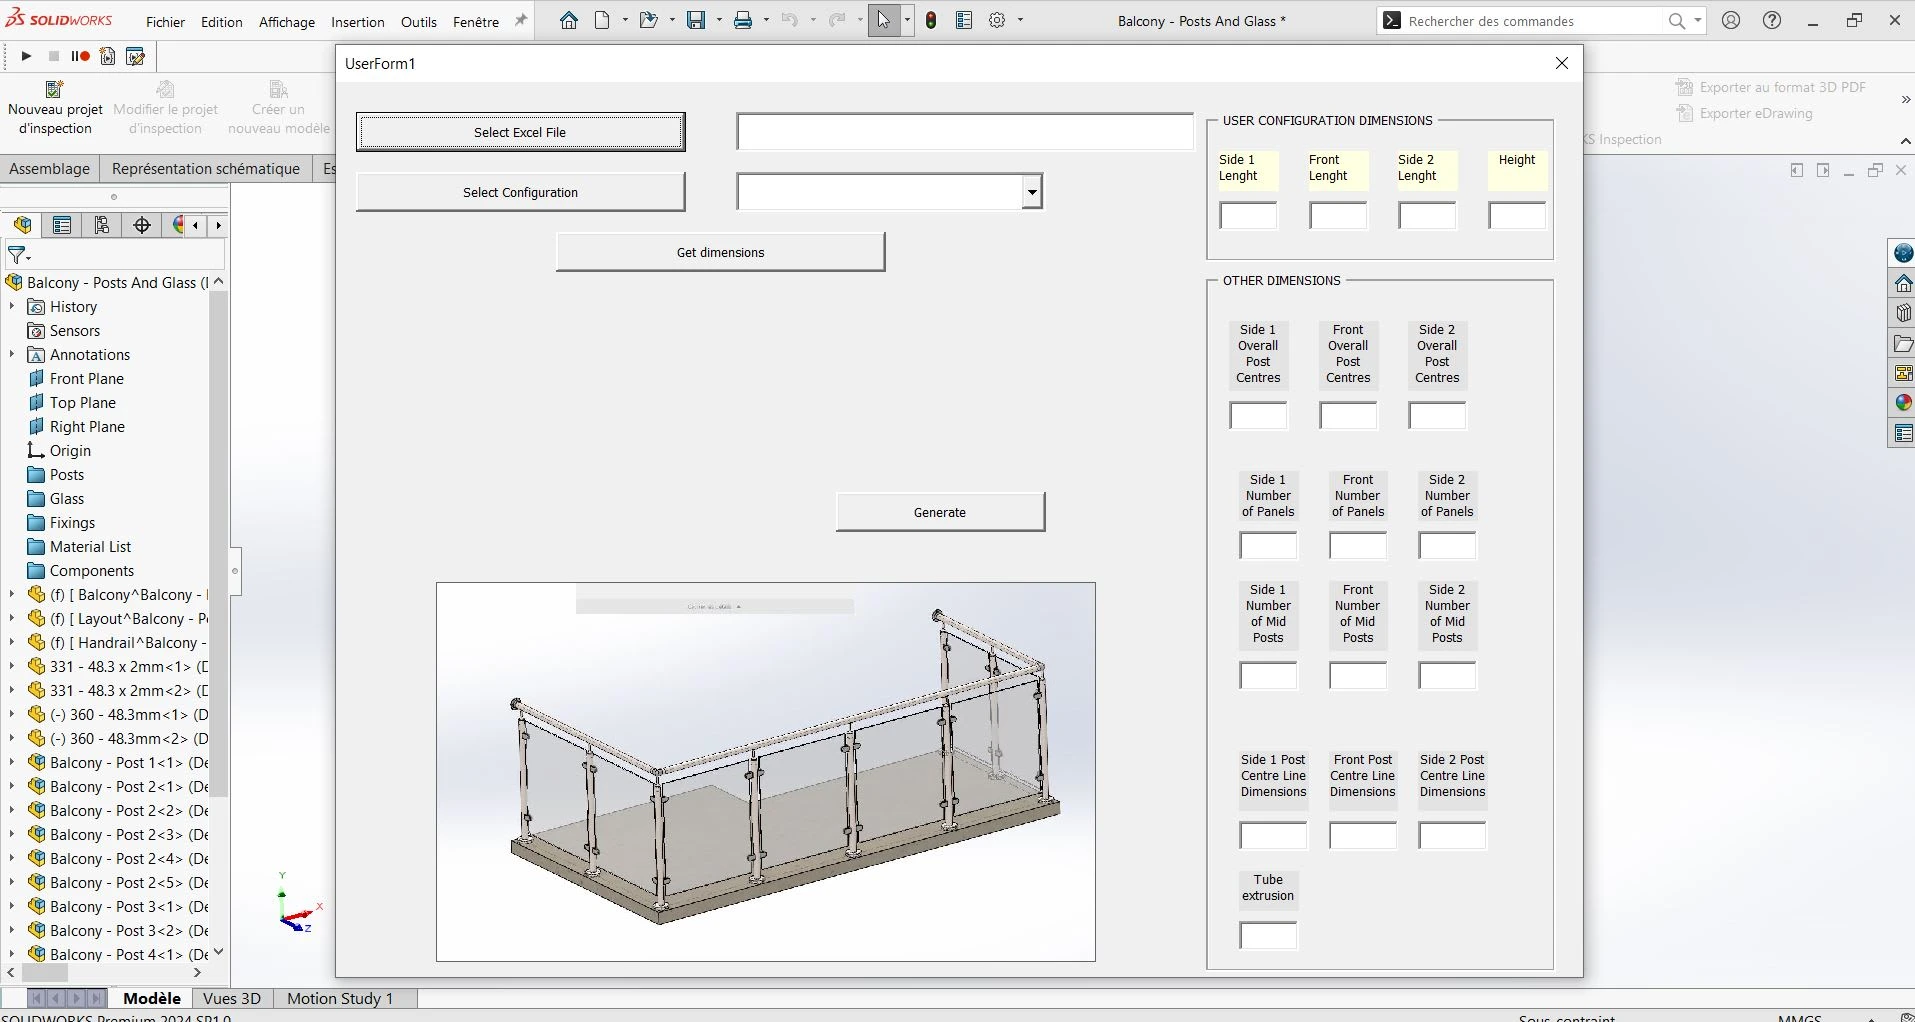
Task: Open the Appearances color ball in the task pane
Action: [x=1903, y=403]
